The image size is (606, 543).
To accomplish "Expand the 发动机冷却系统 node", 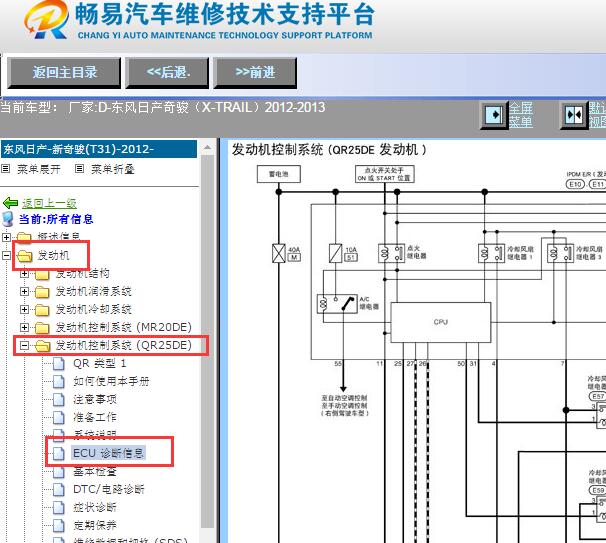I will click(24, 310).
